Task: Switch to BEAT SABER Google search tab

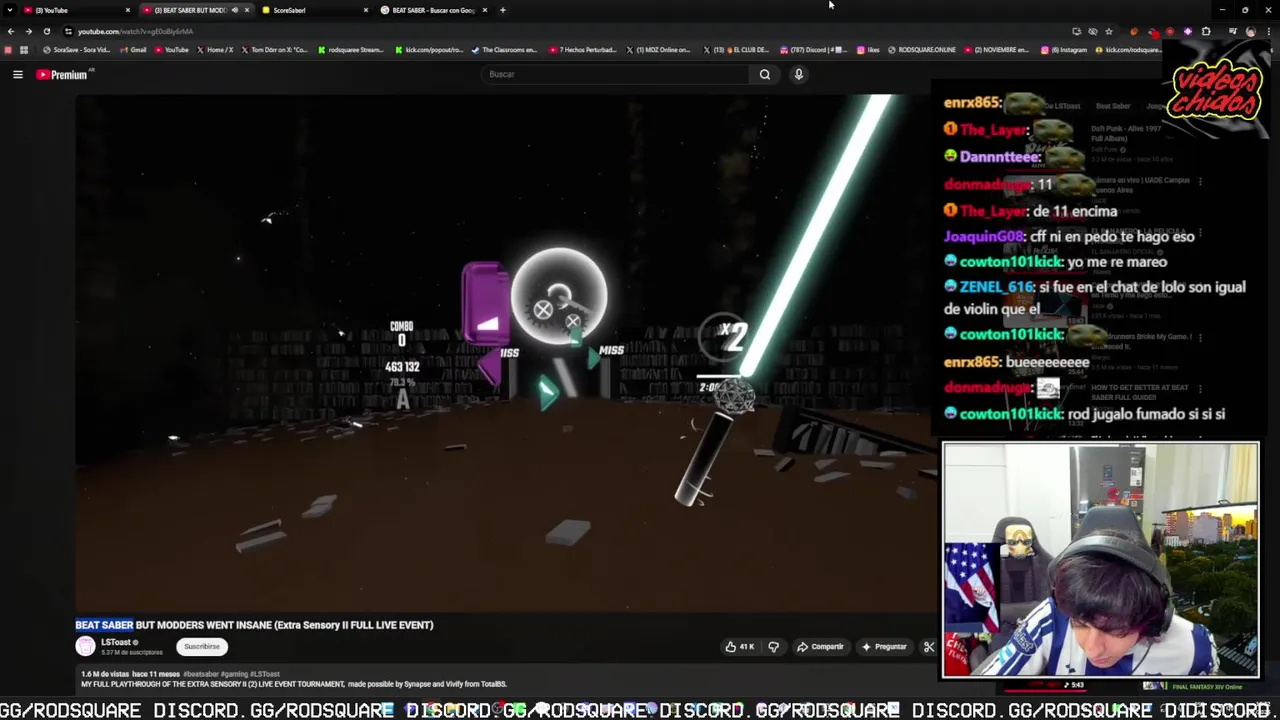Action: (432, 10)
